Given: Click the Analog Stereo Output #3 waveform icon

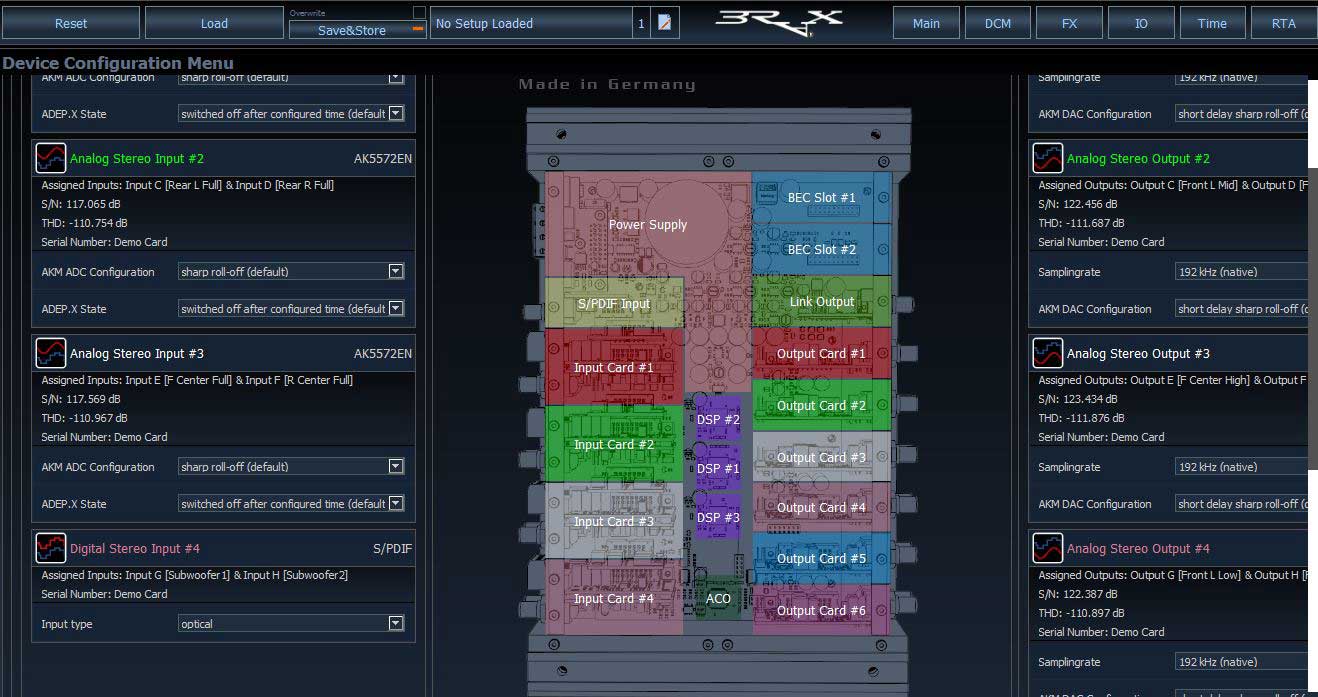Looking at the screenshot, I should coord(1048,353).
